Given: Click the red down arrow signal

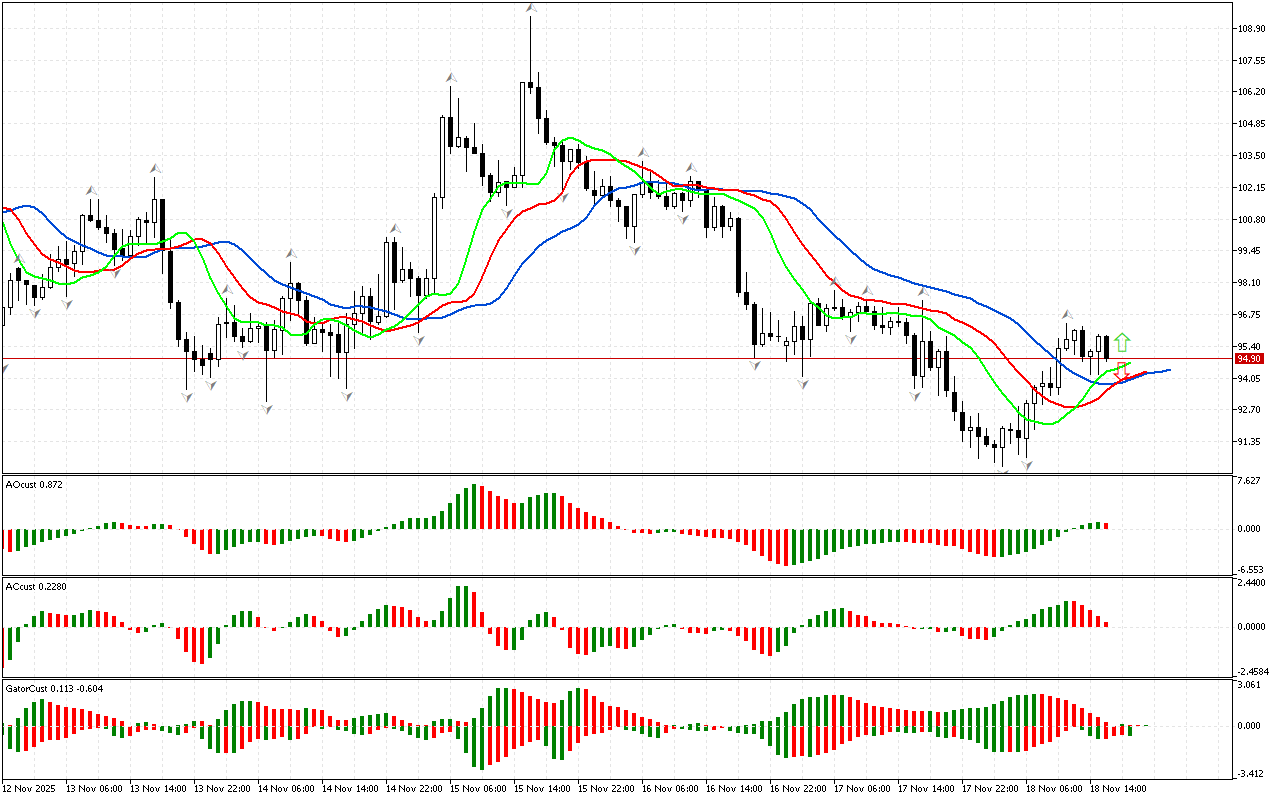Looking at the screenshot, I should pos(1123,371).
